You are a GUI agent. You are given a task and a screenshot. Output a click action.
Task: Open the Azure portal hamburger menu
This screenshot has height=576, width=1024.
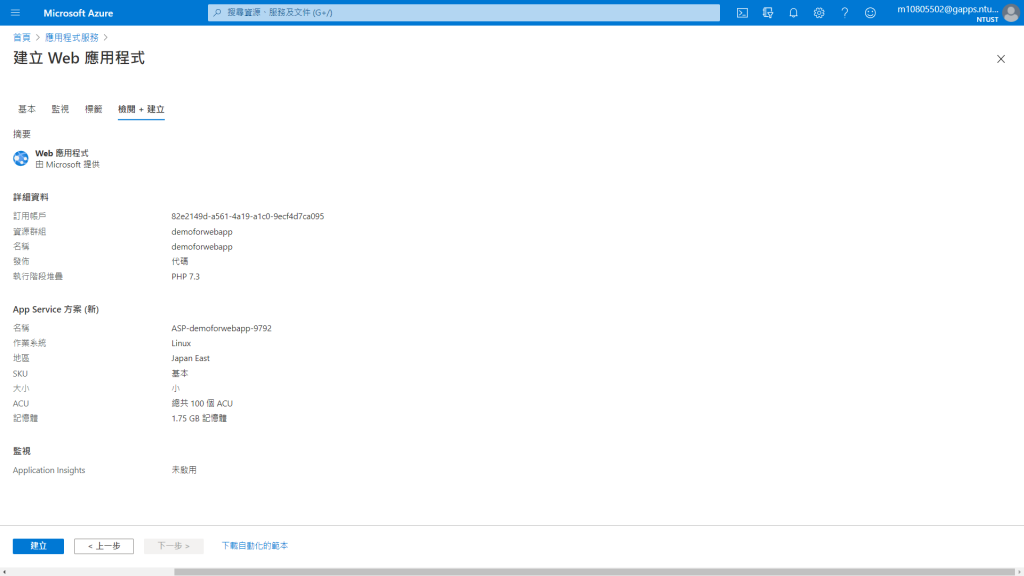point(16,12)
